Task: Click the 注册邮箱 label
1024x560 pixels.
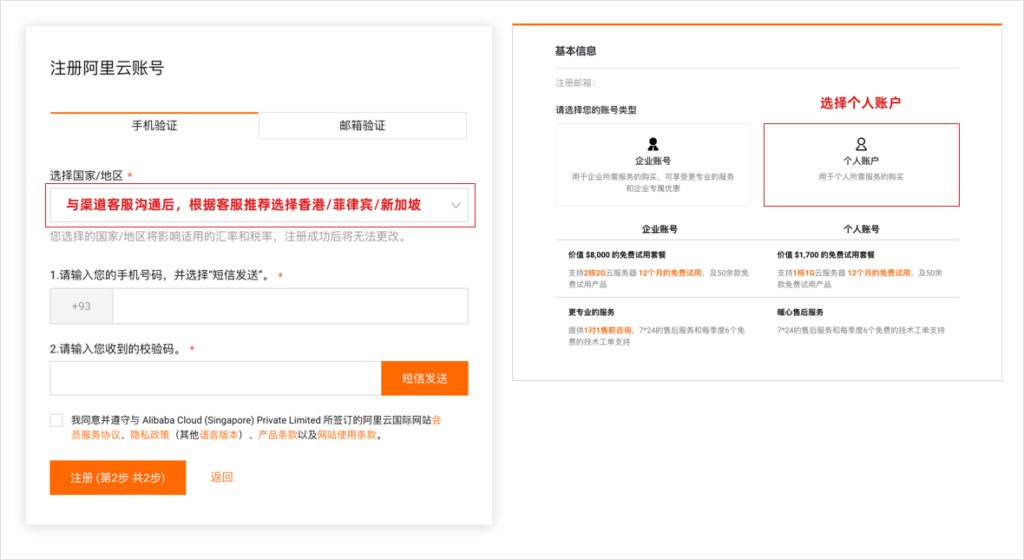Action: click(x=575, y=83)
